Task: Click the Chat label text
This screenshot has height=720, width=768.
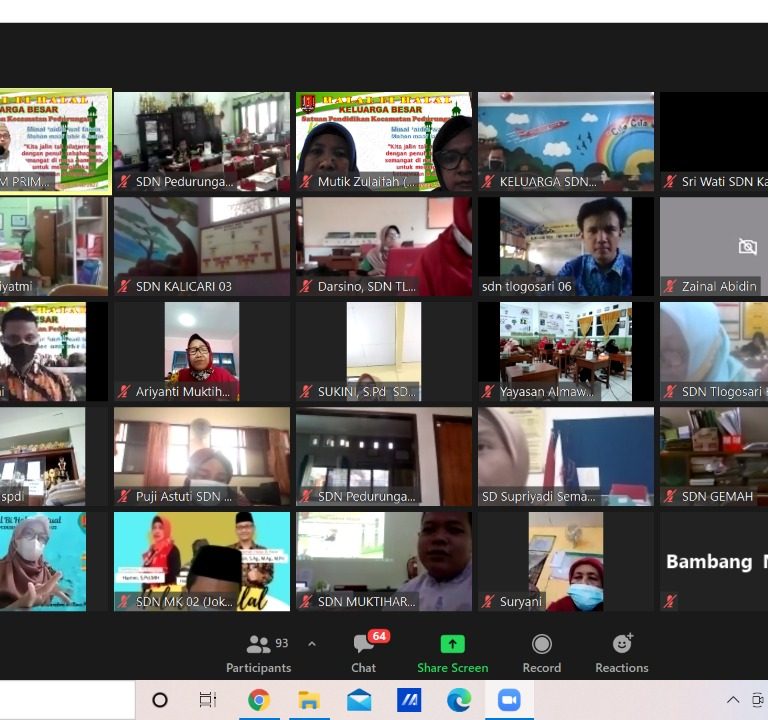Action: coord(363,668)
